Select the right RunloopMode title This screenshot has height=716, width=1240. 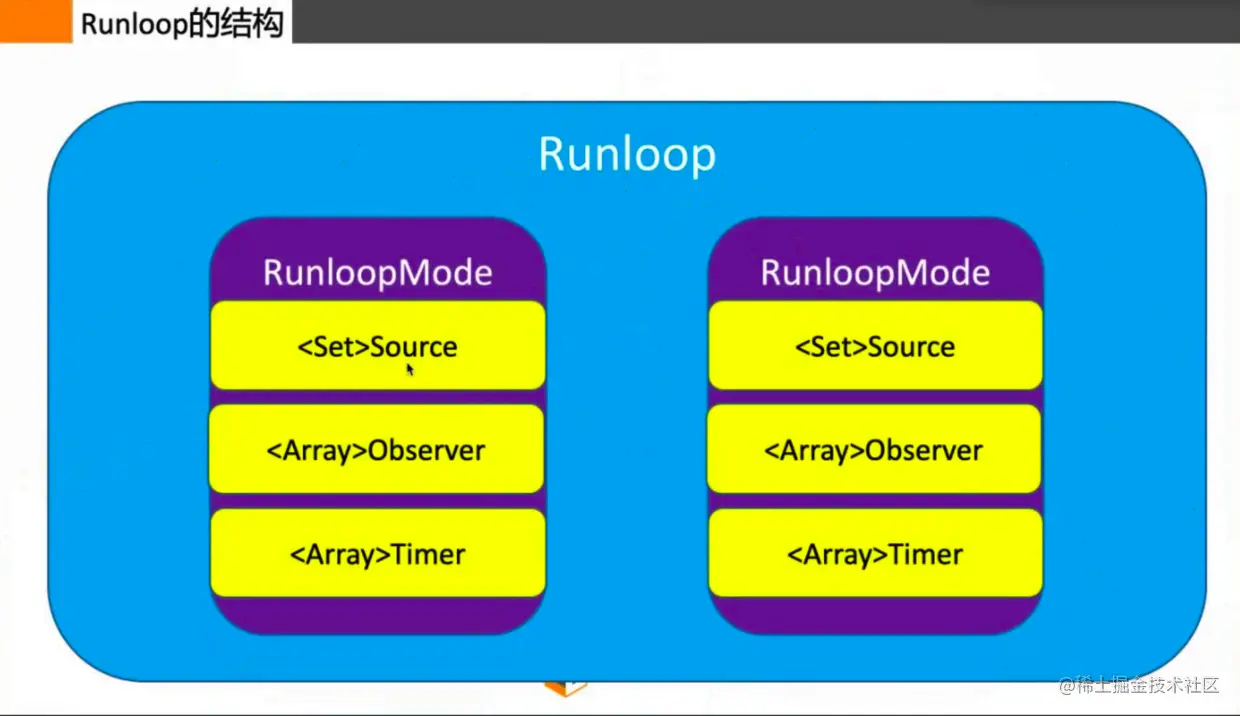click(x=875, y=273)
